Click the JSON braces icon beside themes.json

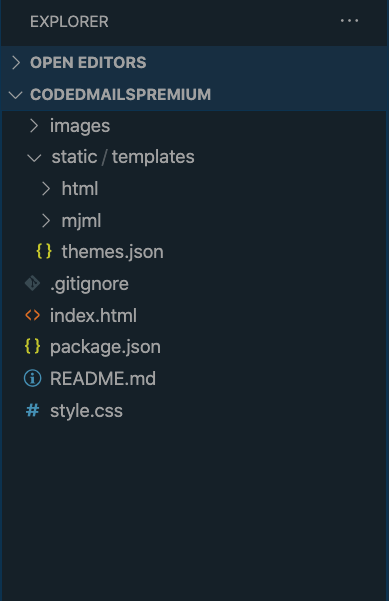tap(44, 251)
